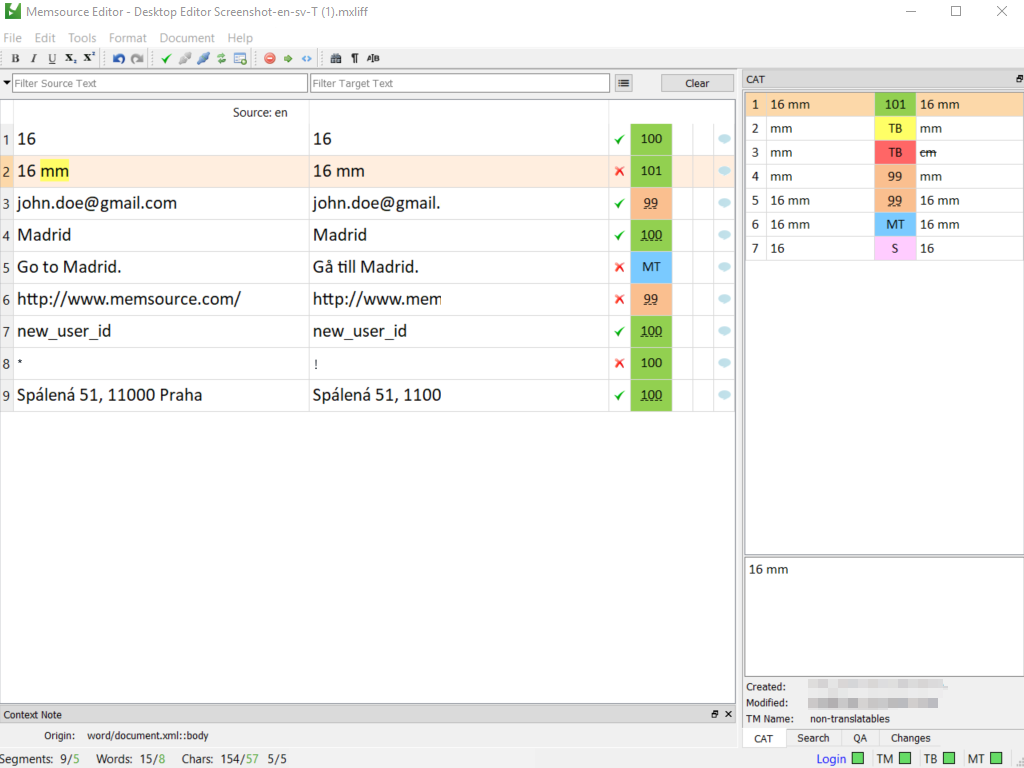The image size is (1024, 768).
Task: Select the blue MT match badge on segment 6
Action: tap(895, 224)
